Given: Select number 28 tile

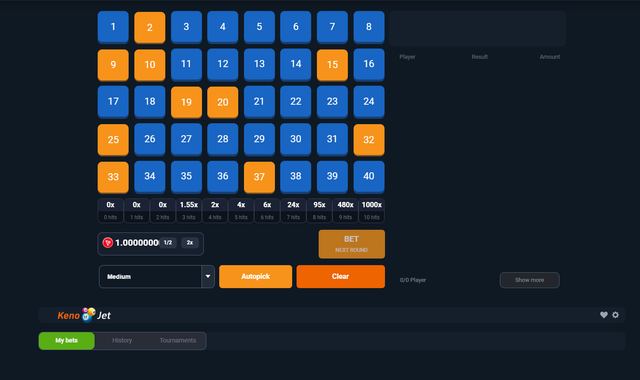Looking at the screenshot, I should click(x=223, y=139).
